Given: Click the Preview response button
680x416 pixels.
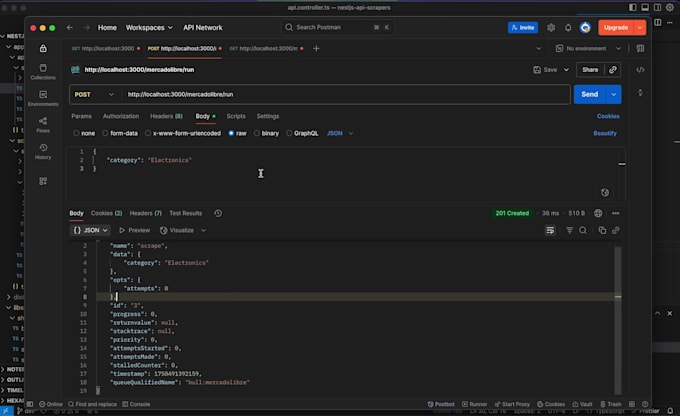Looking at the screenshot, I should [134, 230].
